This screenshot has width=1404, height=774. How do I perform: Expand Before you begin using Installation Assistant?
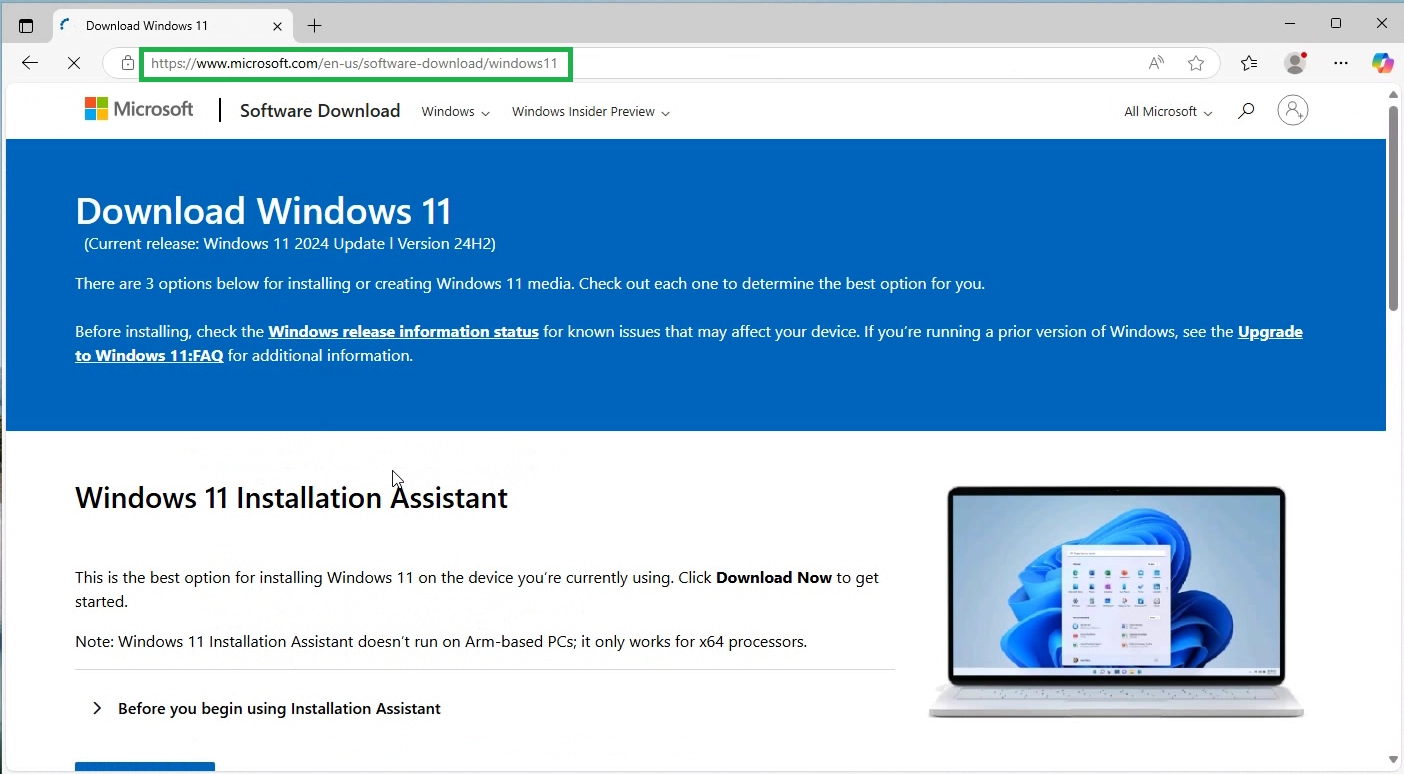pos(267,708)
